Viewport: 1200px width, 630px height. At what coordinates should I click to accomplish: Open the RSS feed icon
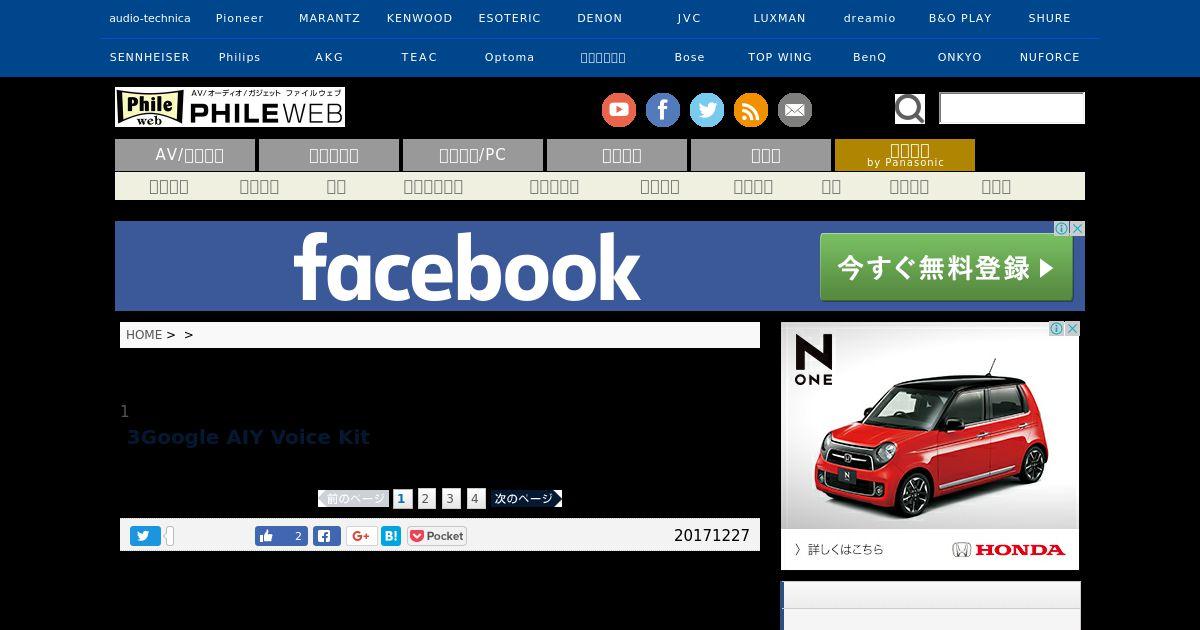(x=751, y=110)
